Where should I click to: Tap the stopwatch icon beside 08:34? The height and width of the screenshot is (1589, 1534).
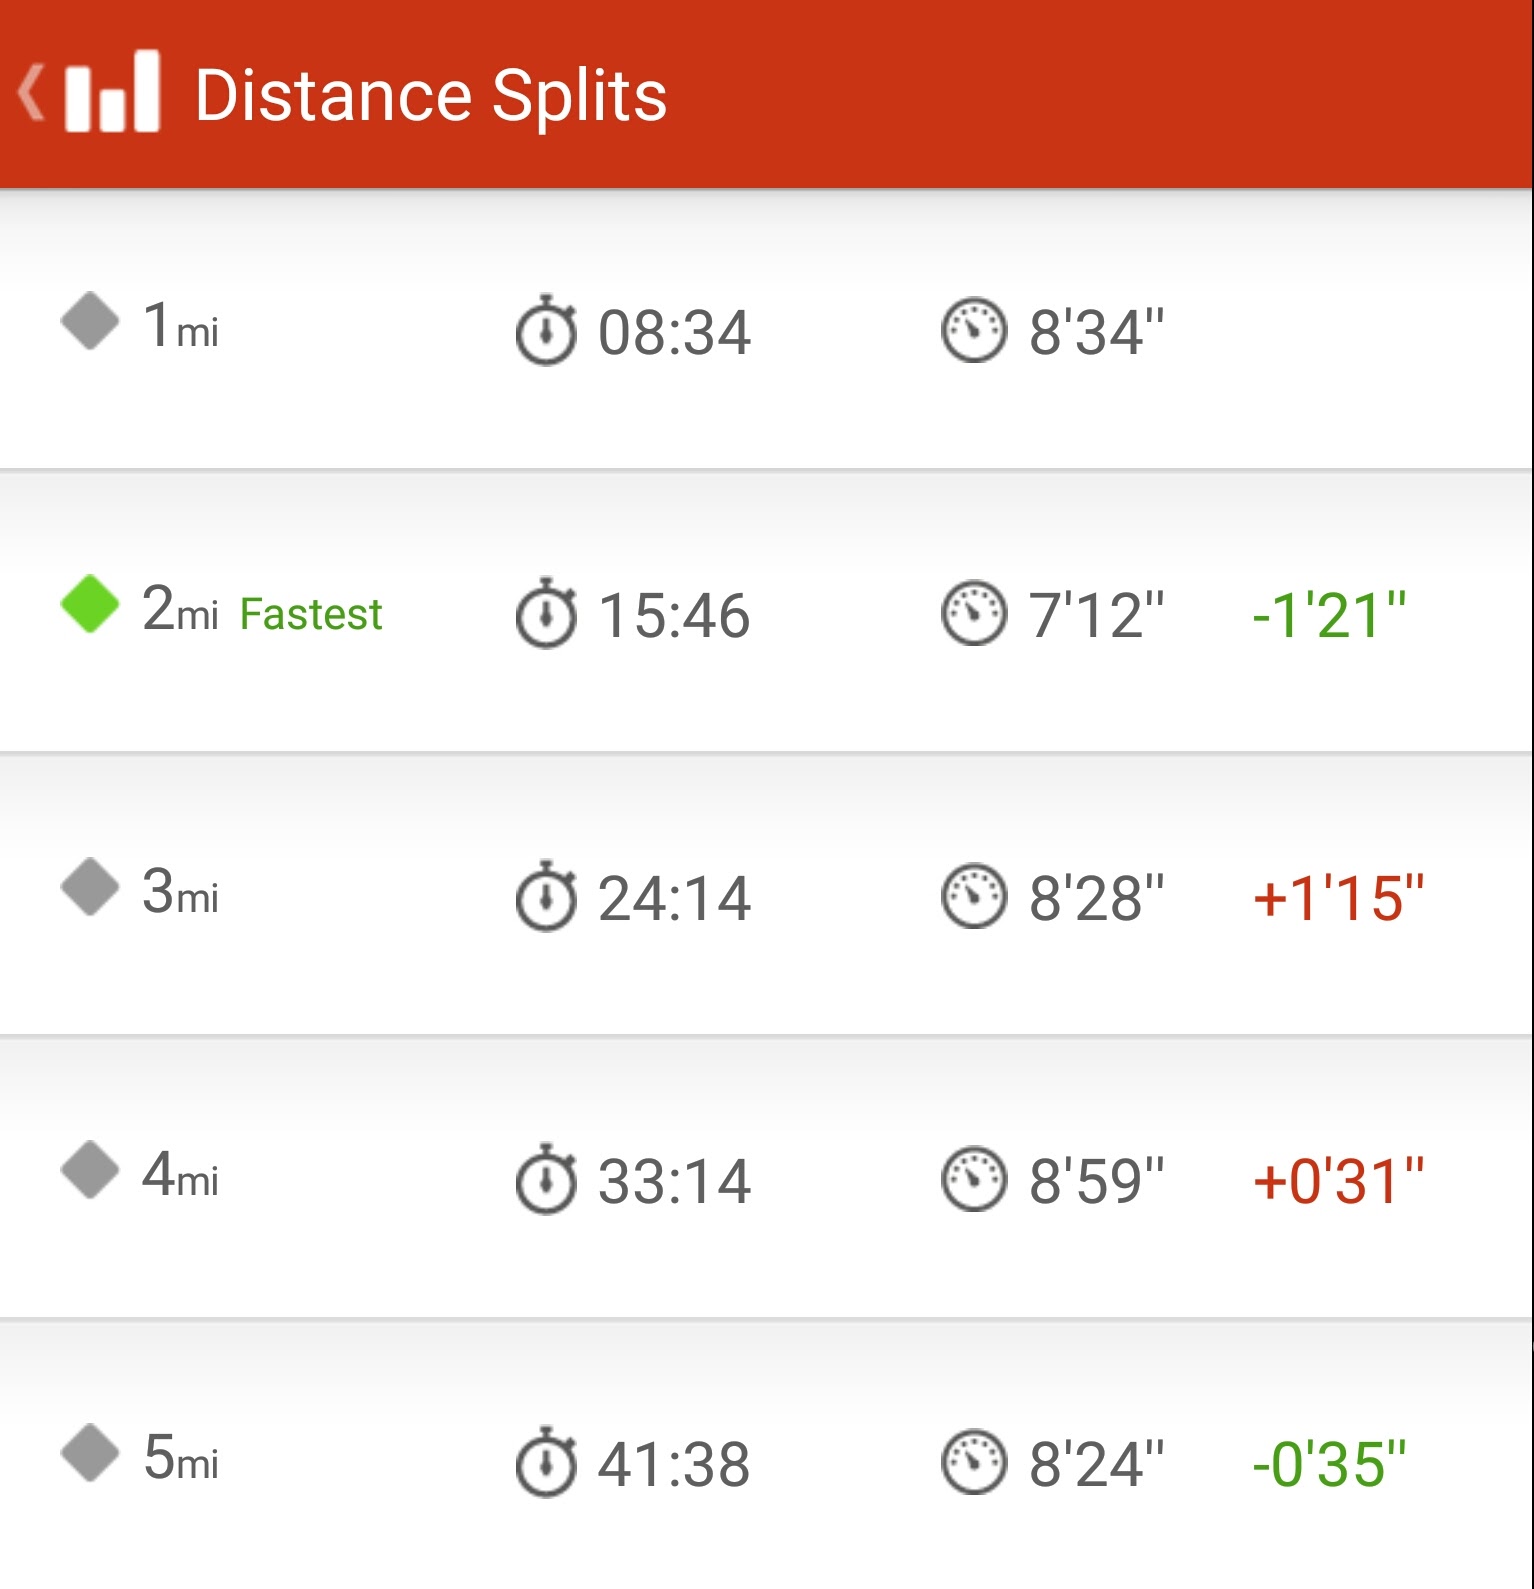[546, 330]
